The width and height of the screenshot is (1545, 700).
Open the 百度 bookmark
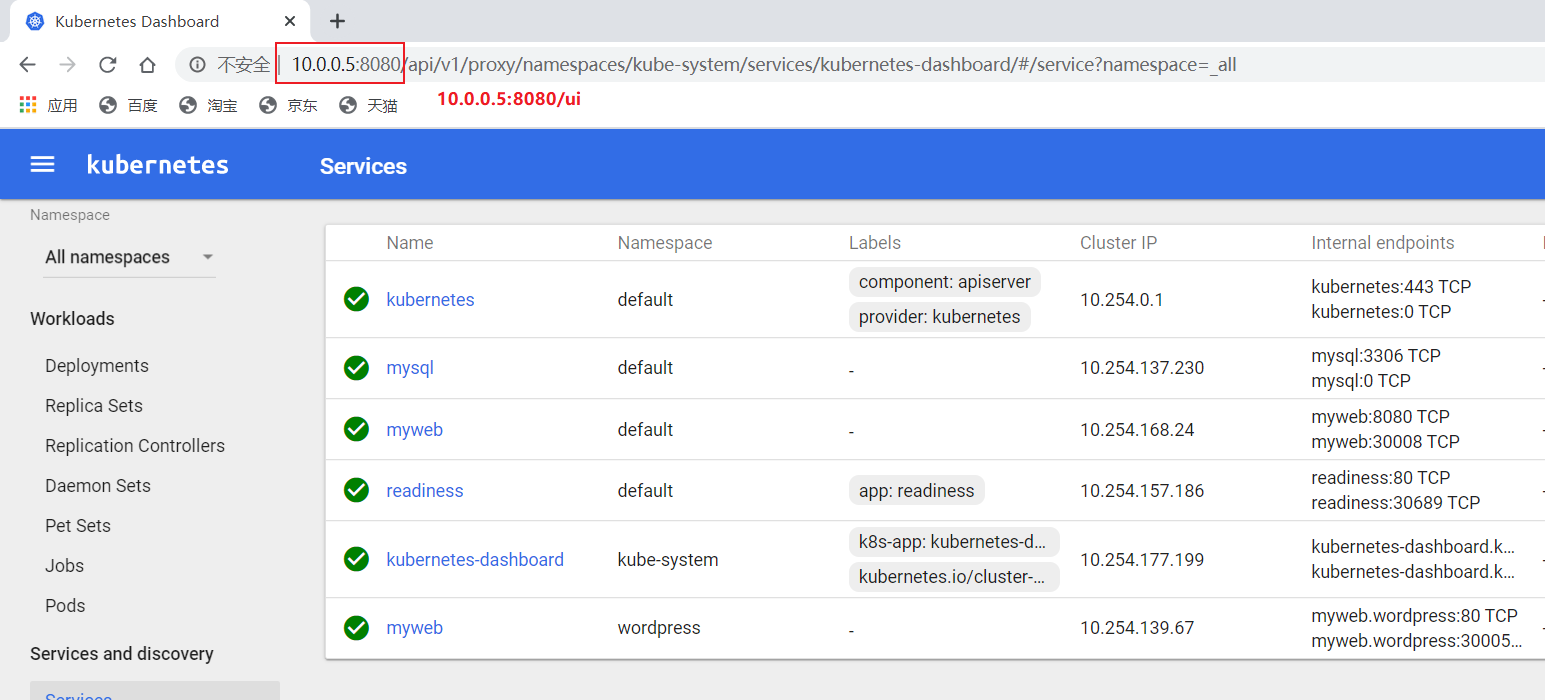(x=129, y=105)
